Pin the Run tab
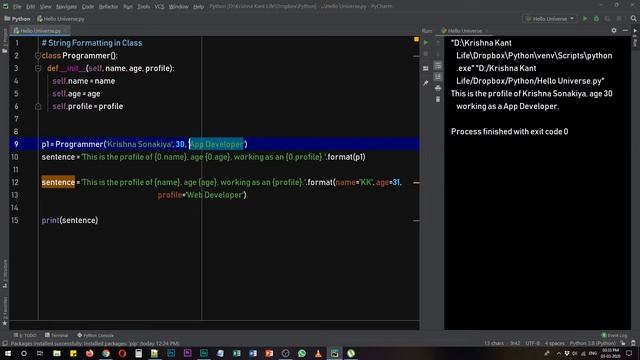 coord(426,83)
